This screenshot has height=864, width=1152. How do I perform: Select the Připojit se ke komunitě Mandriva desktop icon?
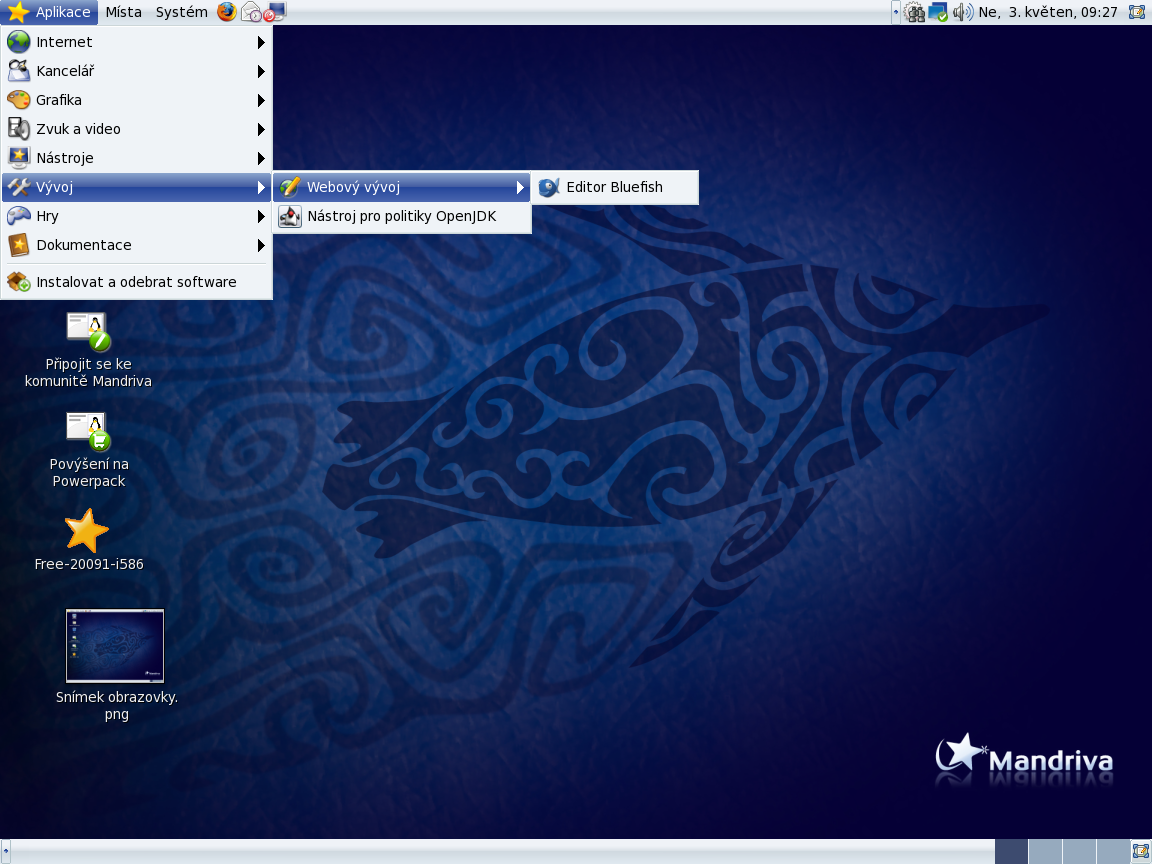88,332
